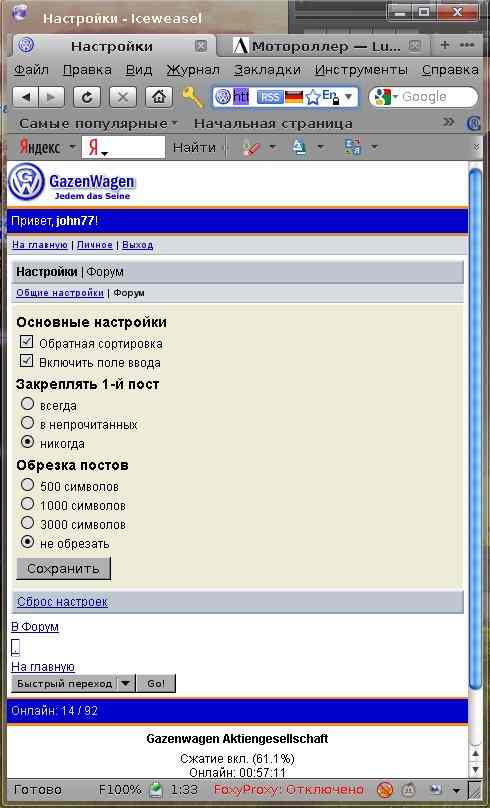Select the всегда radio option
The width and height of the screenshot is (490, 808).
tap(27, 404)
